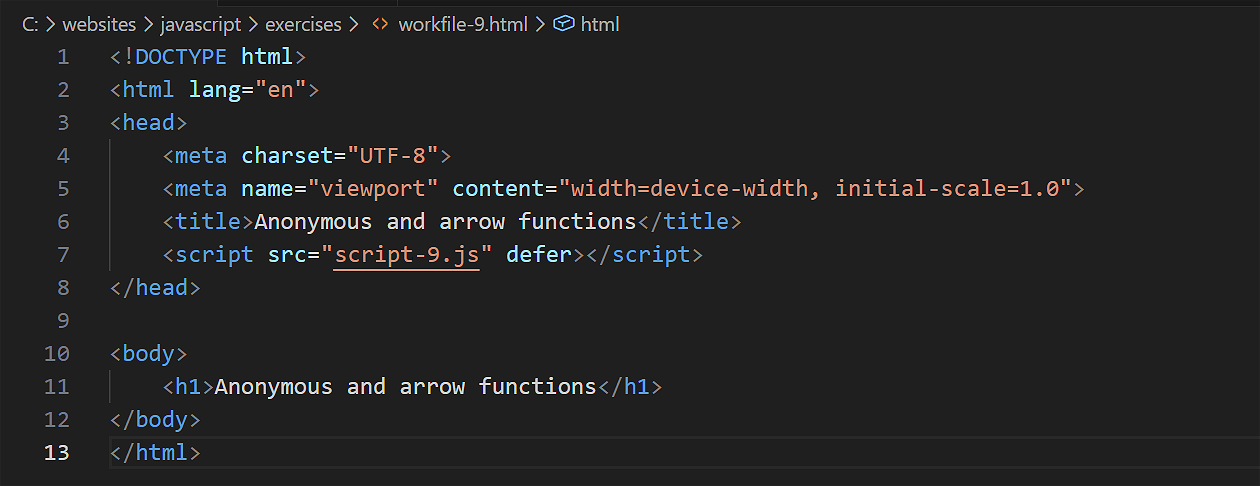1260x486 pixels.
Task: Click the title text on line 6
Action: pyautogui.click(x=445, y=222)
